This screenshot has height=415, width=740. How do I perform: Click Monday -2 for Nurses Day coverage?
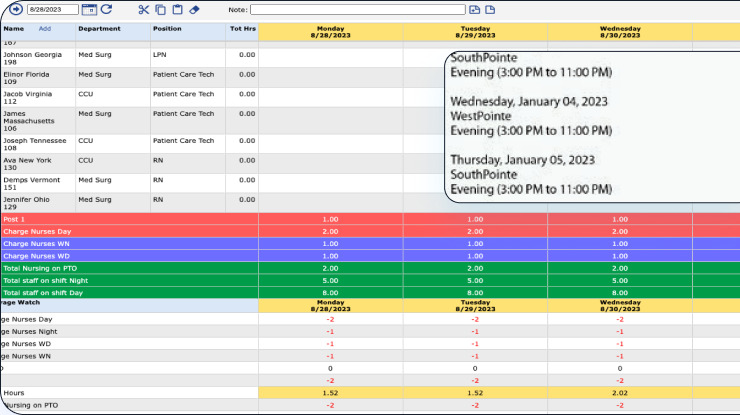tap(330, 319)
